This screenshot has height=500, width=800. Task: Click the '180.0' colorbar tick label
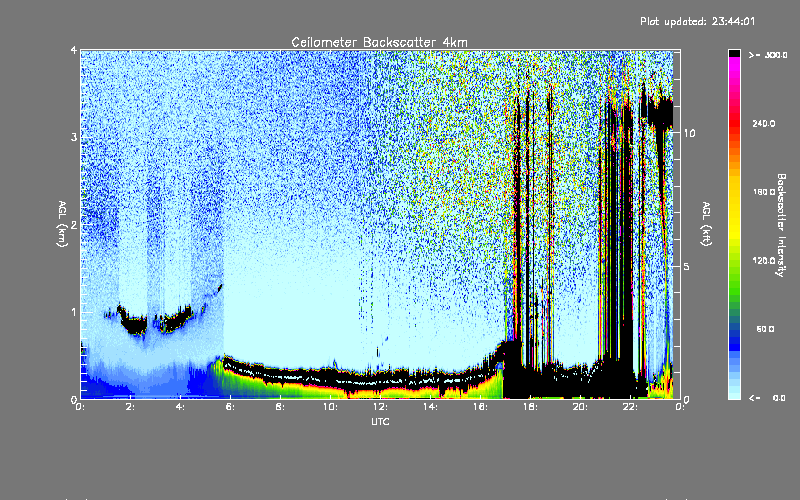pos(764,192)
